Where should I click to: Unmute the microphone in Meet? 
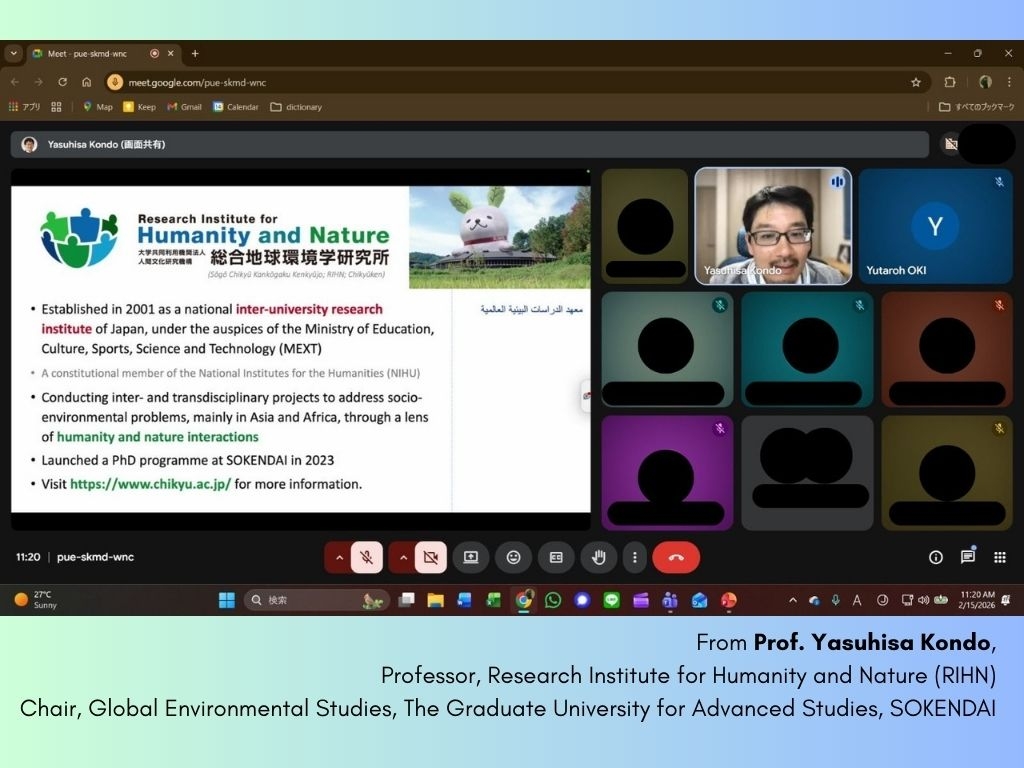[x=367, y=557]
